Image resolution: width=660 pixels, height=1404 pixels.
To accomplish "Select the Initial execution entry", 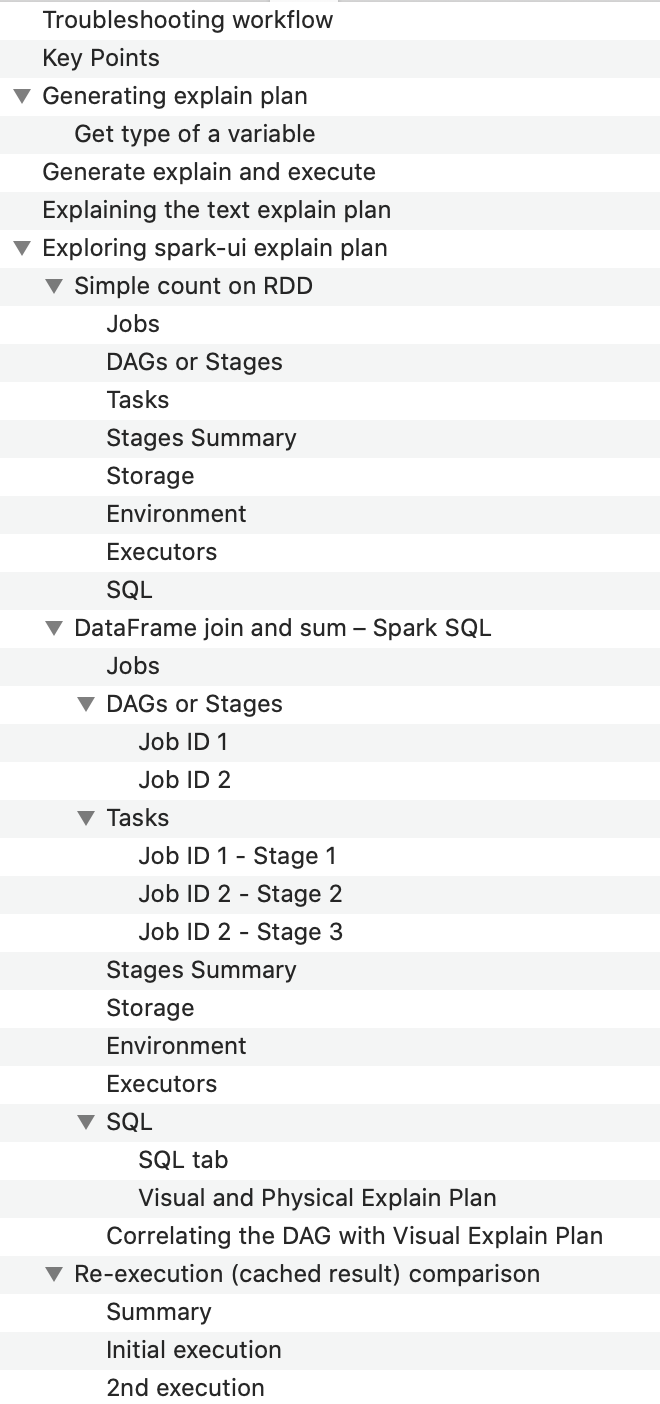I will 193,1350.
